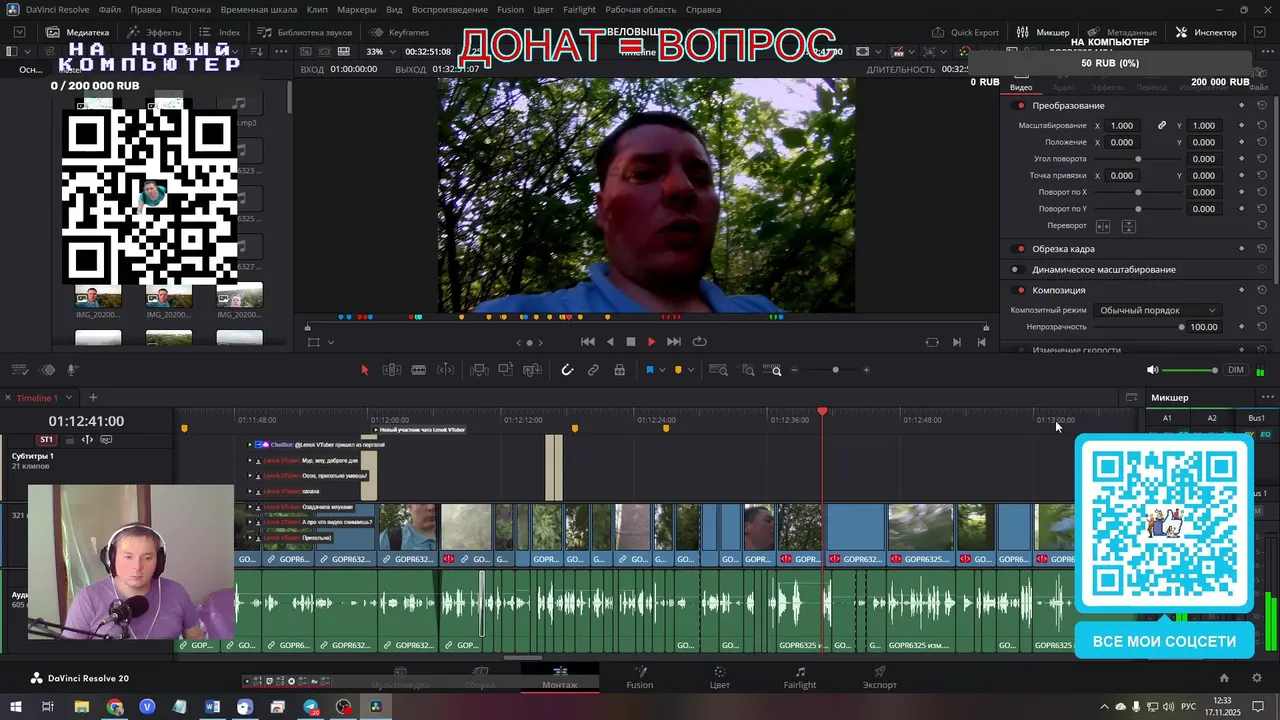Click the detail zoom icon
Screen dimensions: 1280x720
[748, 370]
